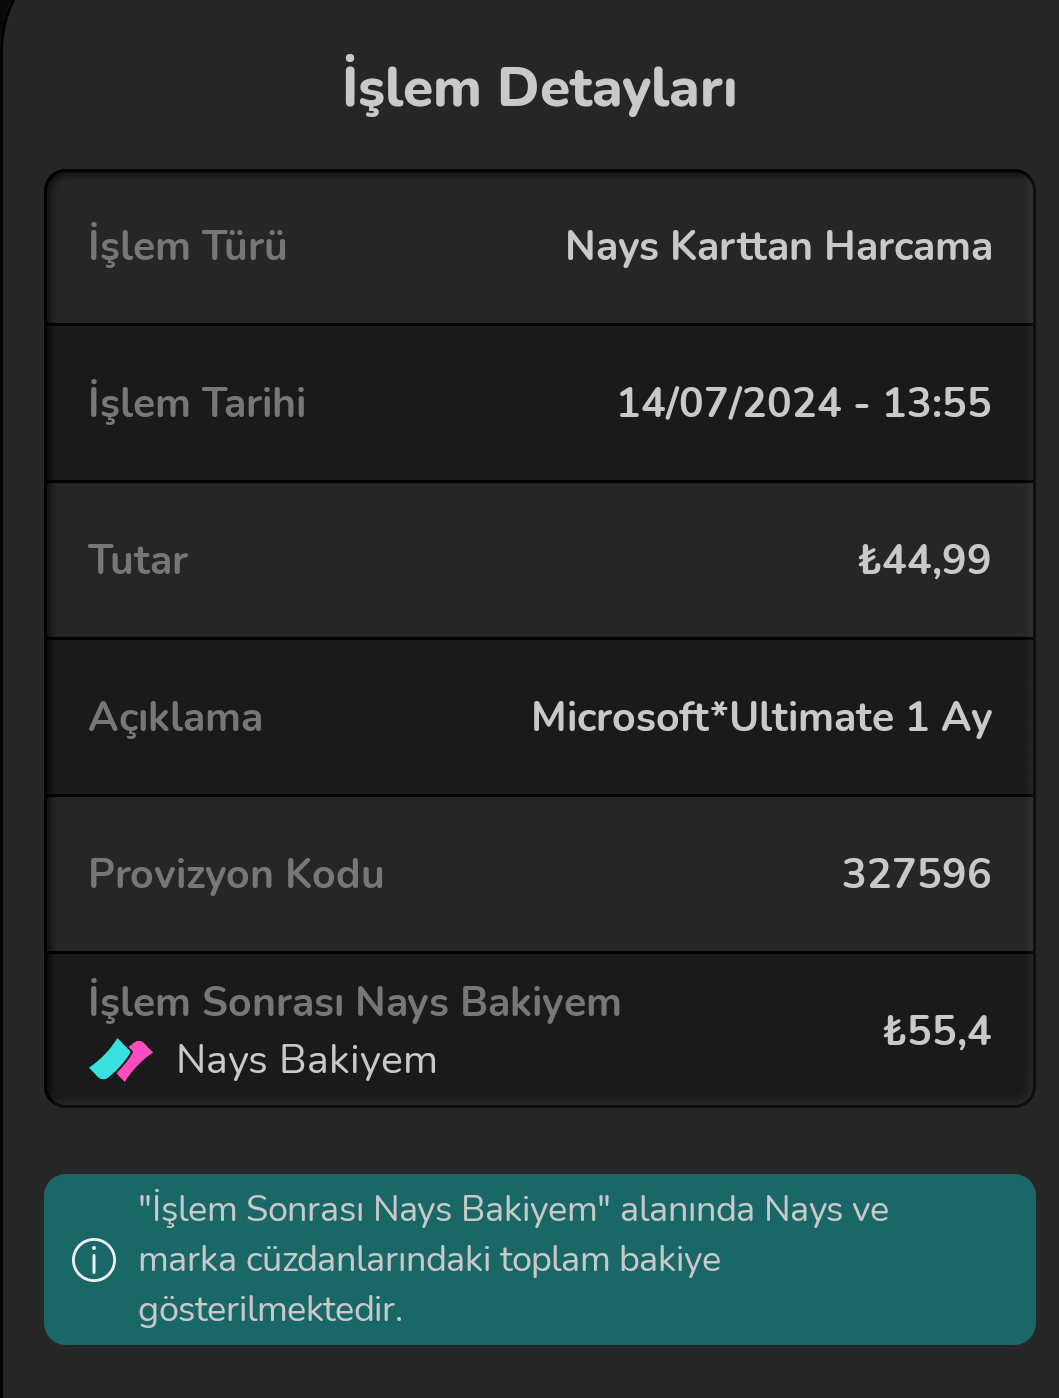Select the Nays Karttan Harcama value
This screenshot has height=1398, width=1059.
[x=778, y=246]
